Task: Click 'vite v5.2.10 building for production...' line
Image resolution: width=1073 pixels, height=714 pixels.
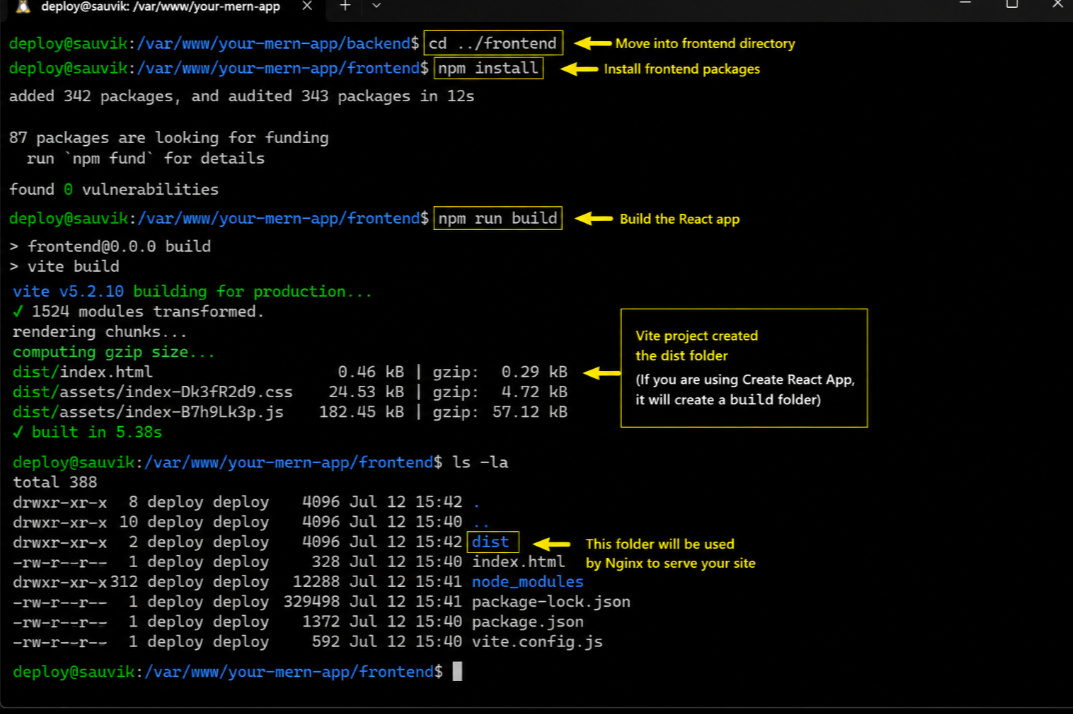Action: tap(192, 292)
